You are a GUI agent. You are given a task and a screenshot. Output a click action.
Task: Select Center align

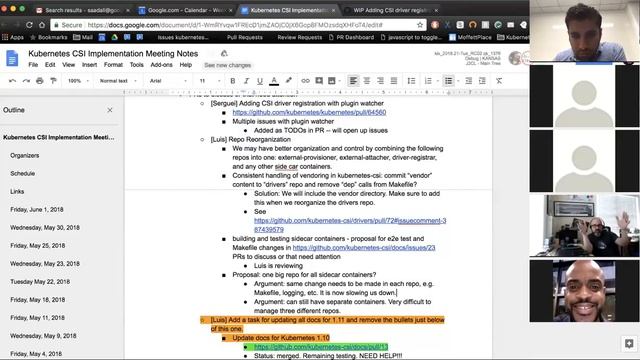[367, 81]
